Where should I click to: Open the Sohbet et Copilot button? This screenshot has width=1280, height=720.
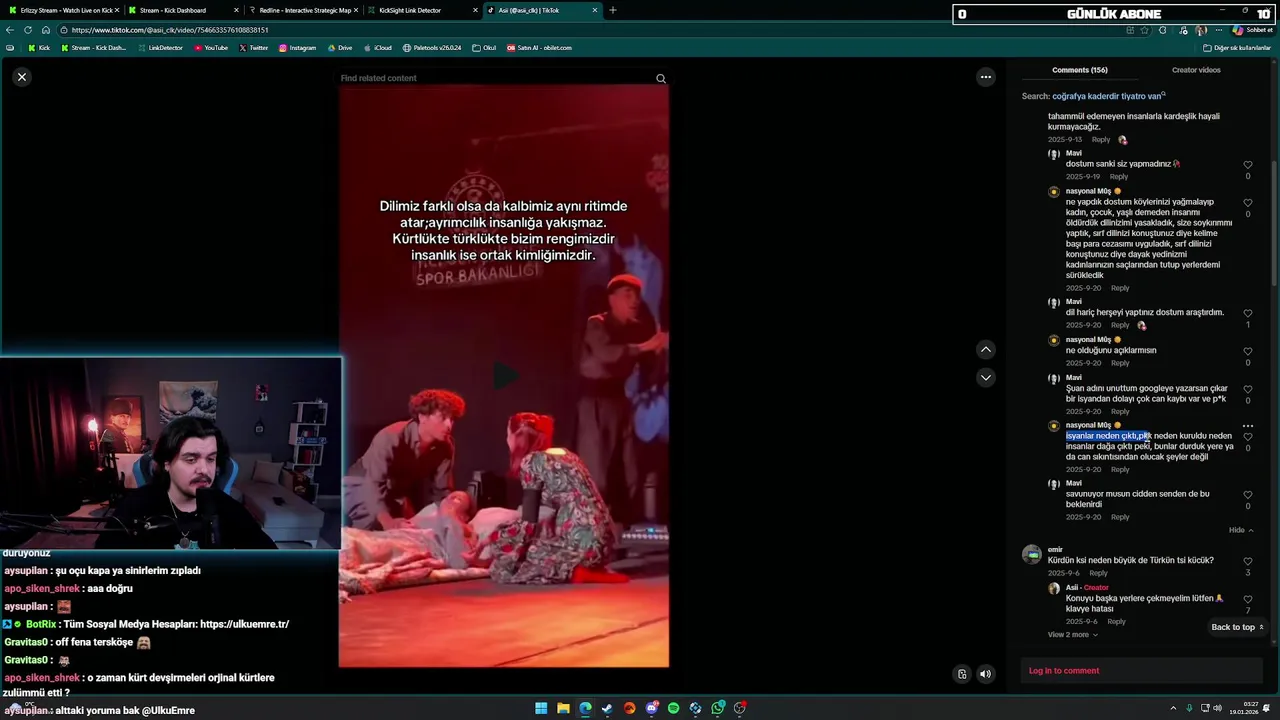tap(1253, 30)
